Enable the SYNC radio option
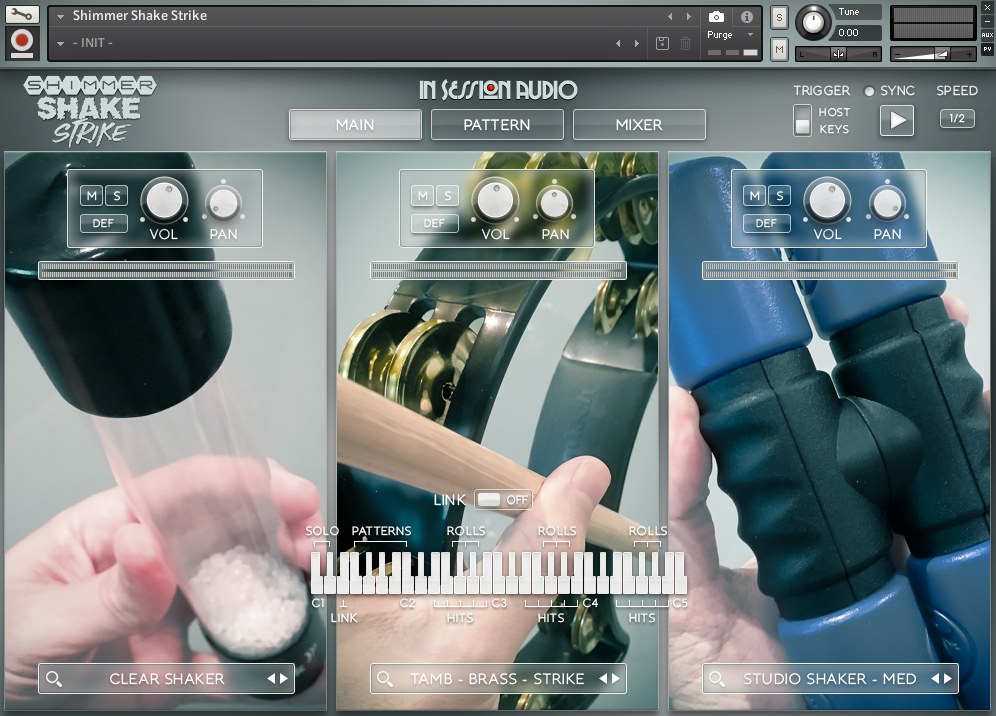 pos(869,91)
